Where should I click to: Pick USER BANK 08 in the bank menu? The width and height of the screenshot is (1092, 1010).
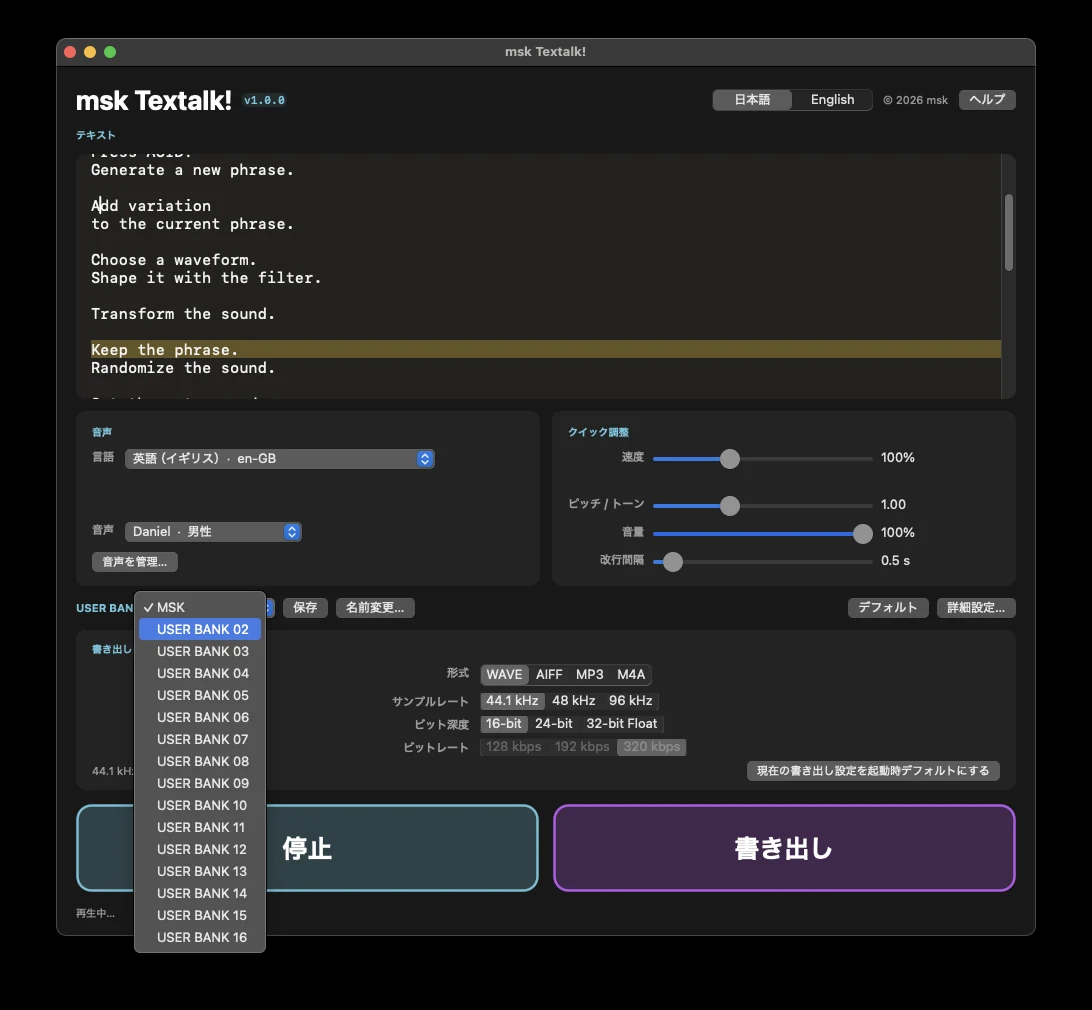click(x=200, y=761)
